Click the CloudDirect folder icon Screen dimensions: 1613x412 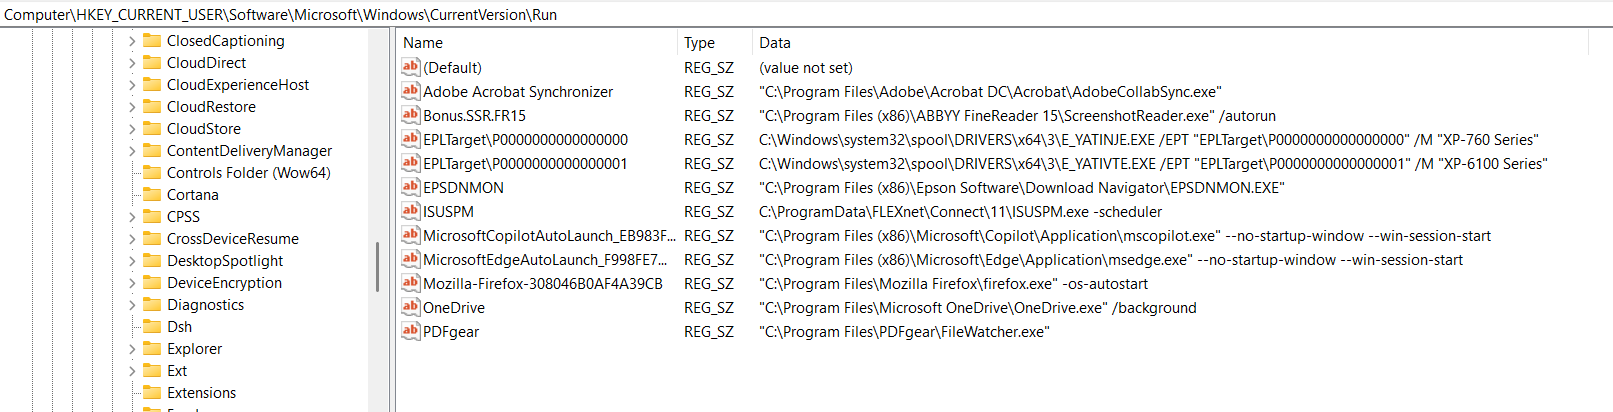152,62
